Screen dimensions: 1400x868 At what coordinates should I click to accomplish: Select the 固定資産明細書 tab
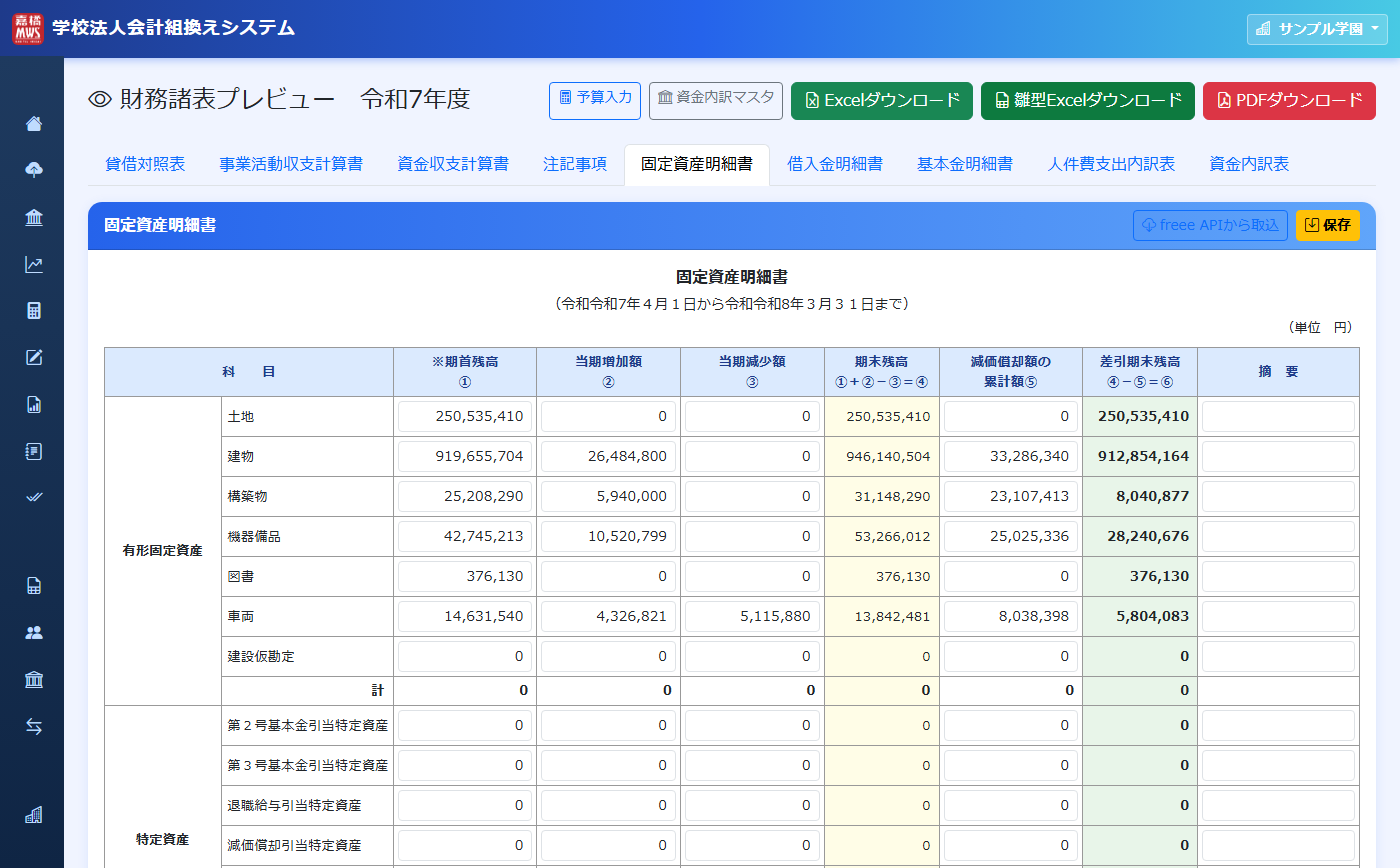click(x=697, y=165)
